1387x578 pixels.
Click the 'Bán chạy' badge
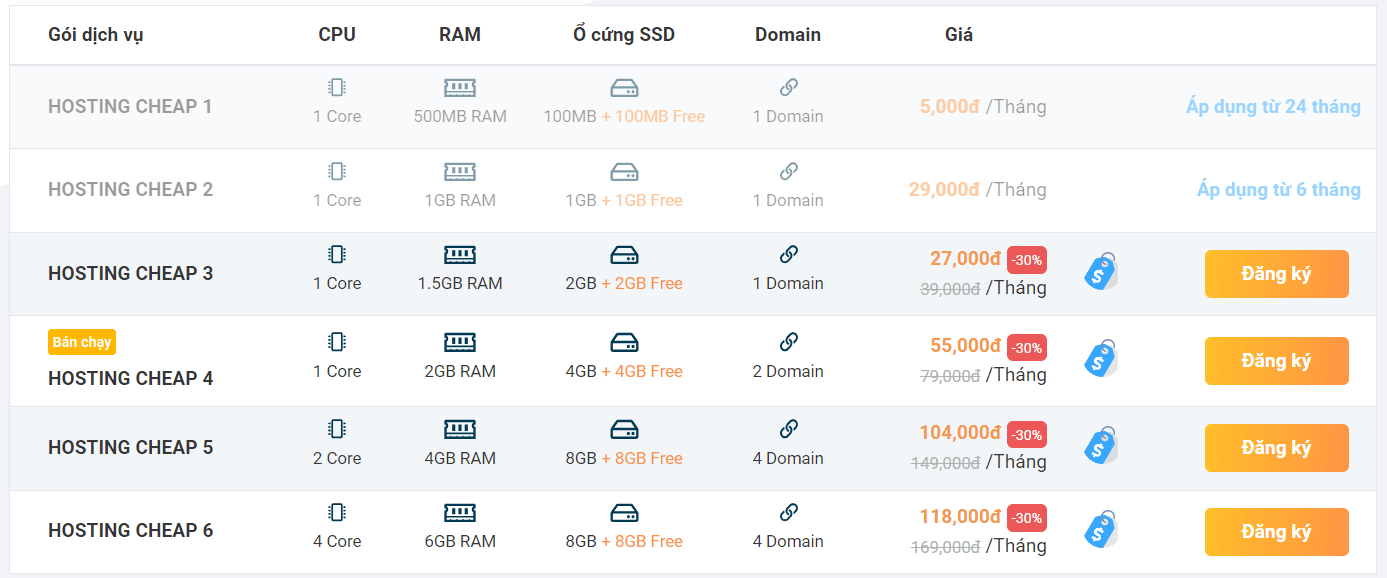(82, 342)
